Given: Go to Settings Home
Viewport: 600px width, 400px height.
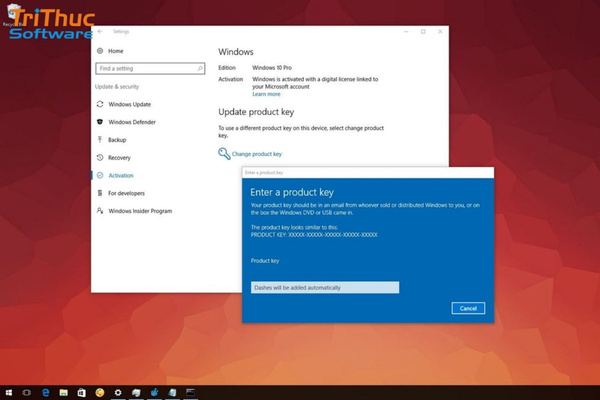Looking at the screenshot, I should point(115,50).
